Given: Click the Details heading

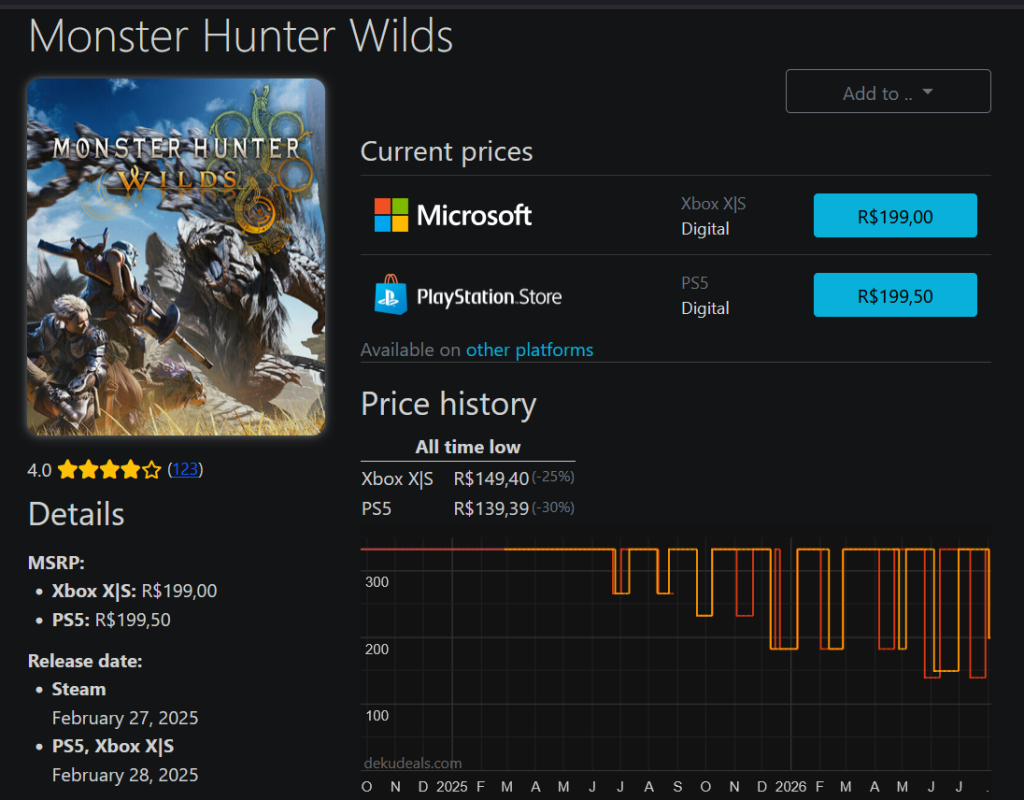Looking at the screenshot, I should [x=76, y=514].
